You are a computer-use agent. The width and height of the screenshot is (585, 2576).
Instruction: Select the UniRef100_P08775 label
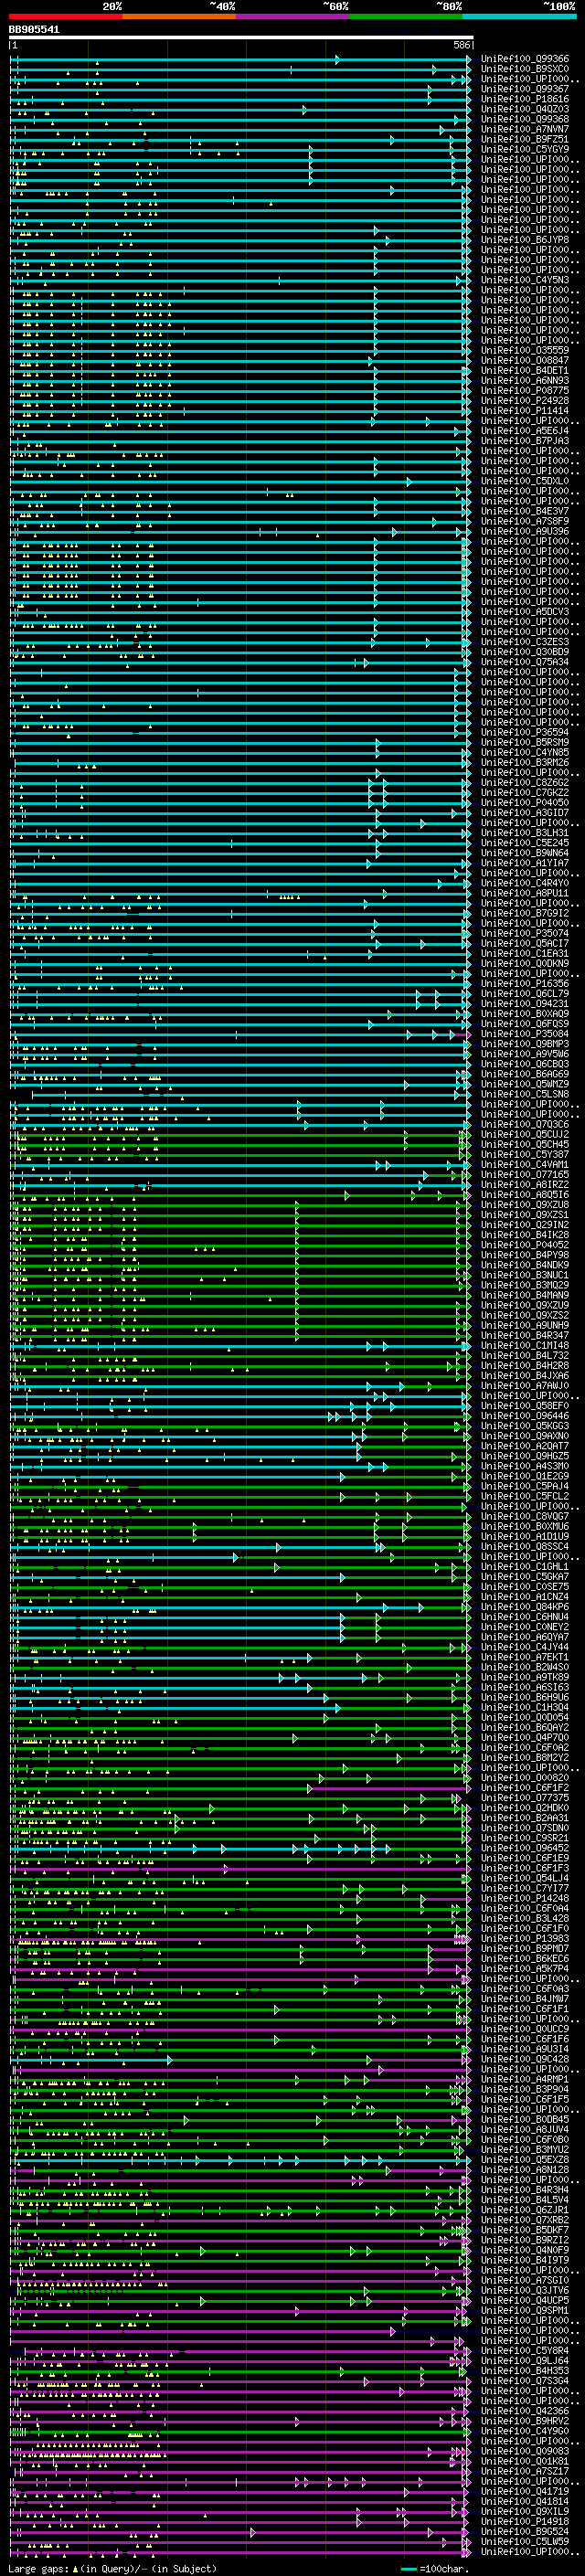pyautogui.click(x=525, y=390)
